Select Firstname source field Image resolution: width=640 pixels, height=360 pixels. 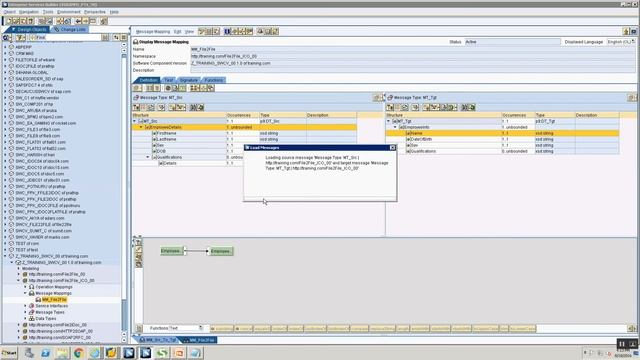(167, 133)
